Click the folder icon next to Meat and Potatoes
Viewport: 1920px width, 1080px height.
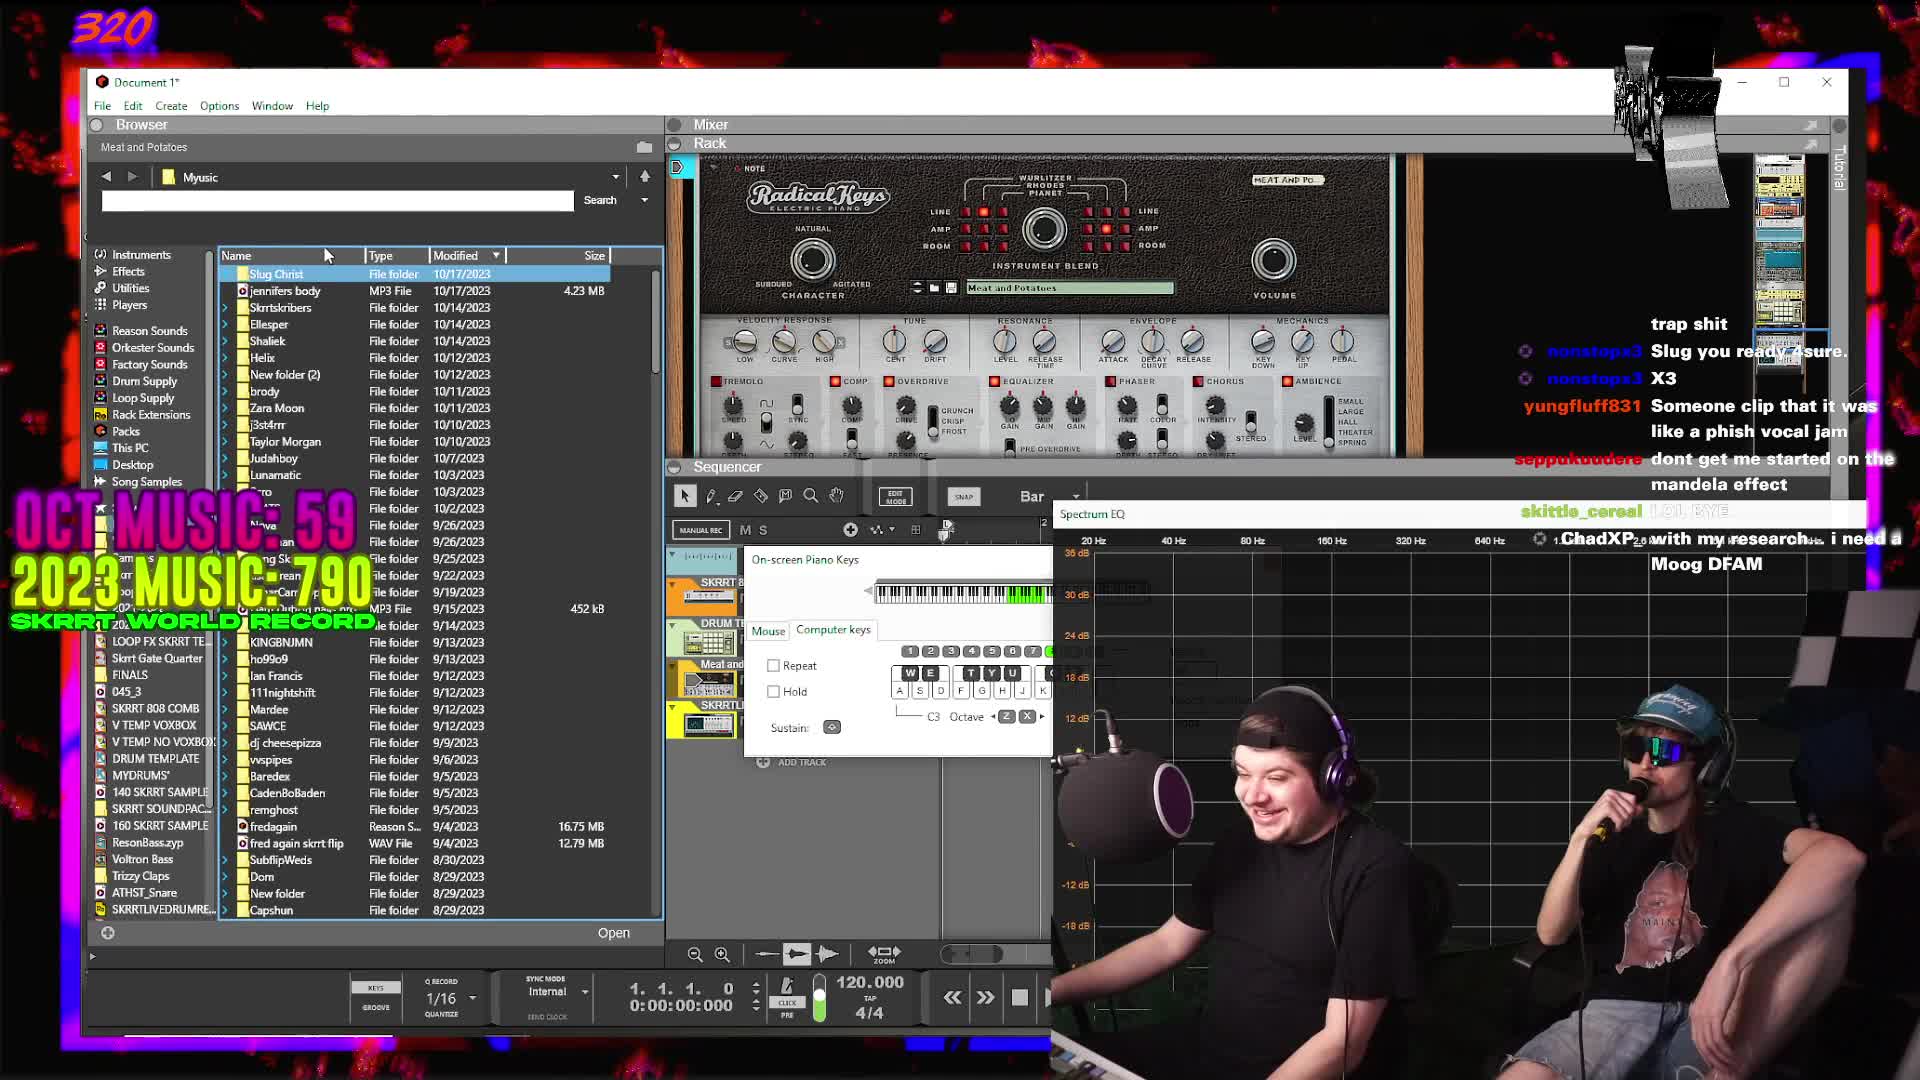coord(644,147)
